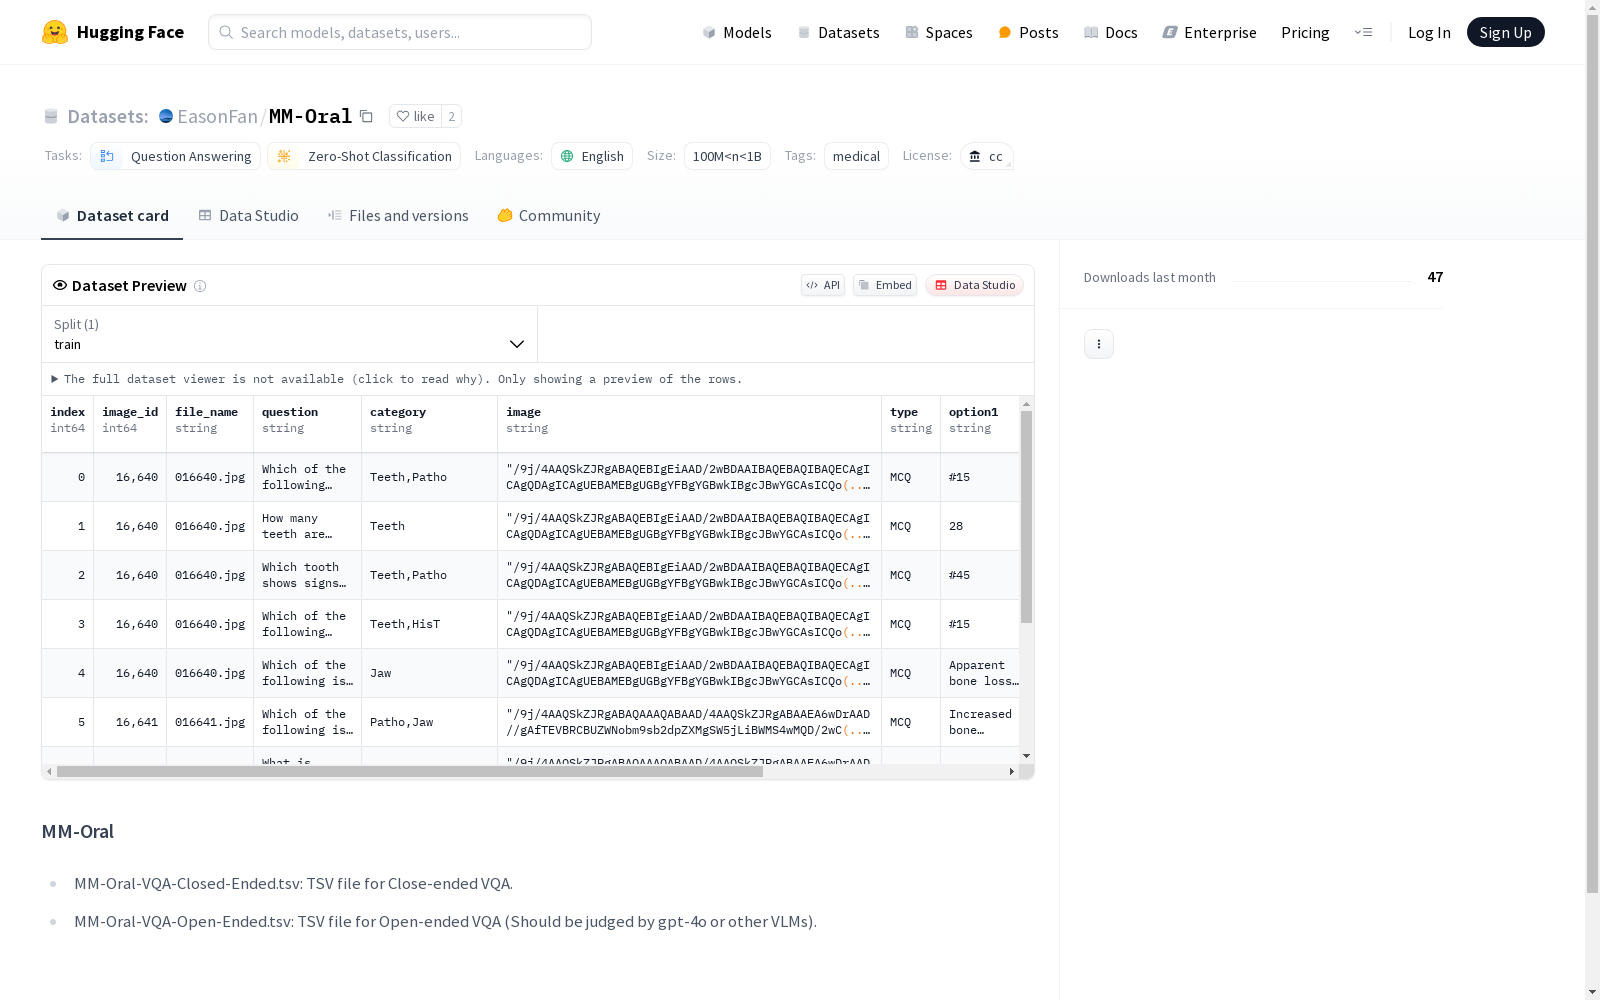Click the table scroll up arrow
The width and height of the screenshot is (1600, 1000).
pos(1026,404)
